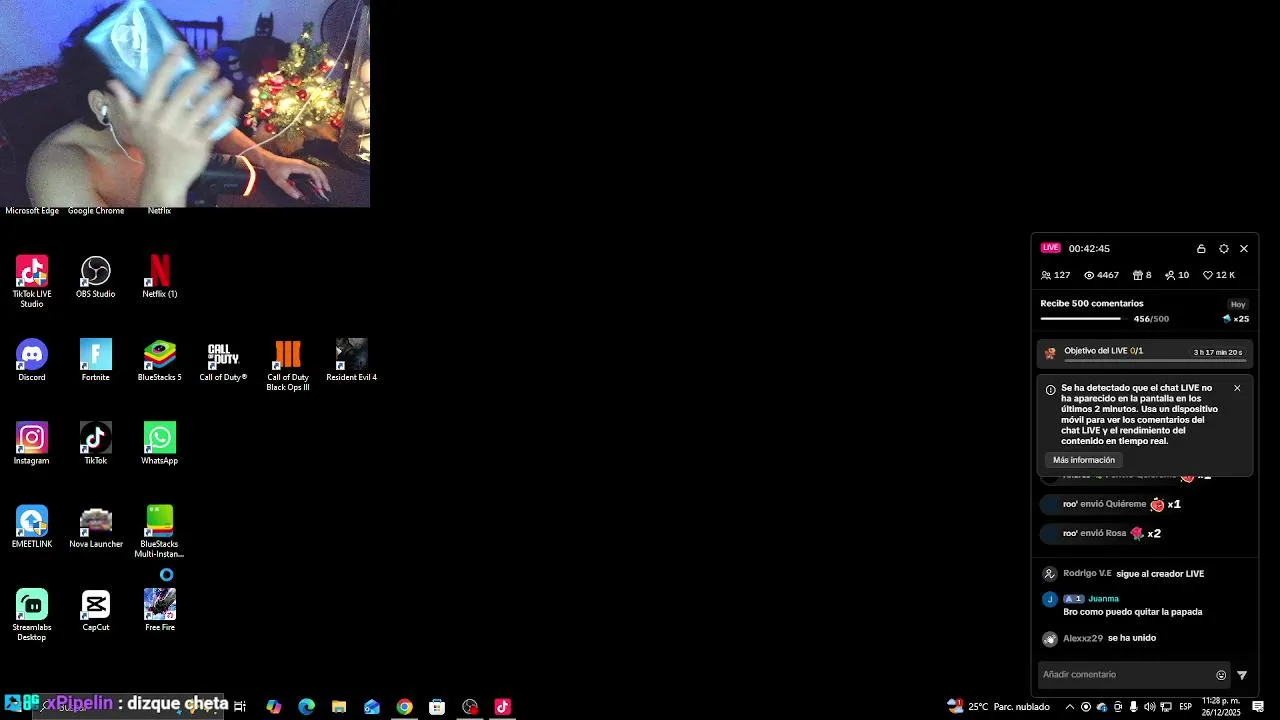
Task: Click the viewers count 127 stat
Action: click(1055, 275)
